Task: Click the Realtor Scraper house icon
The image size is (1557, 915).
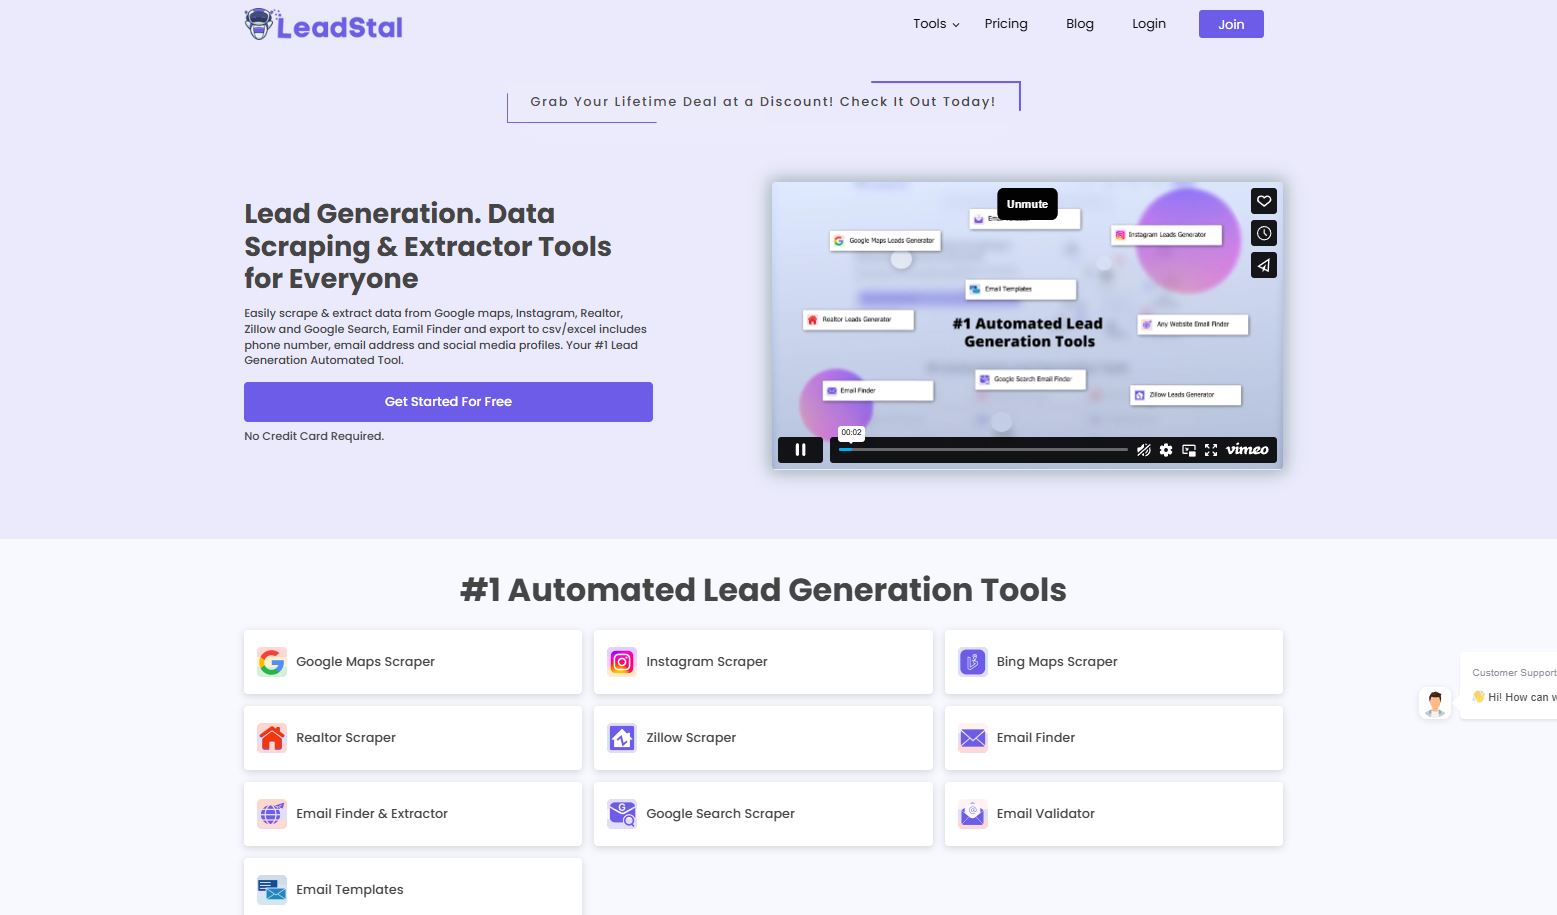Action: [x=272, y=738]
